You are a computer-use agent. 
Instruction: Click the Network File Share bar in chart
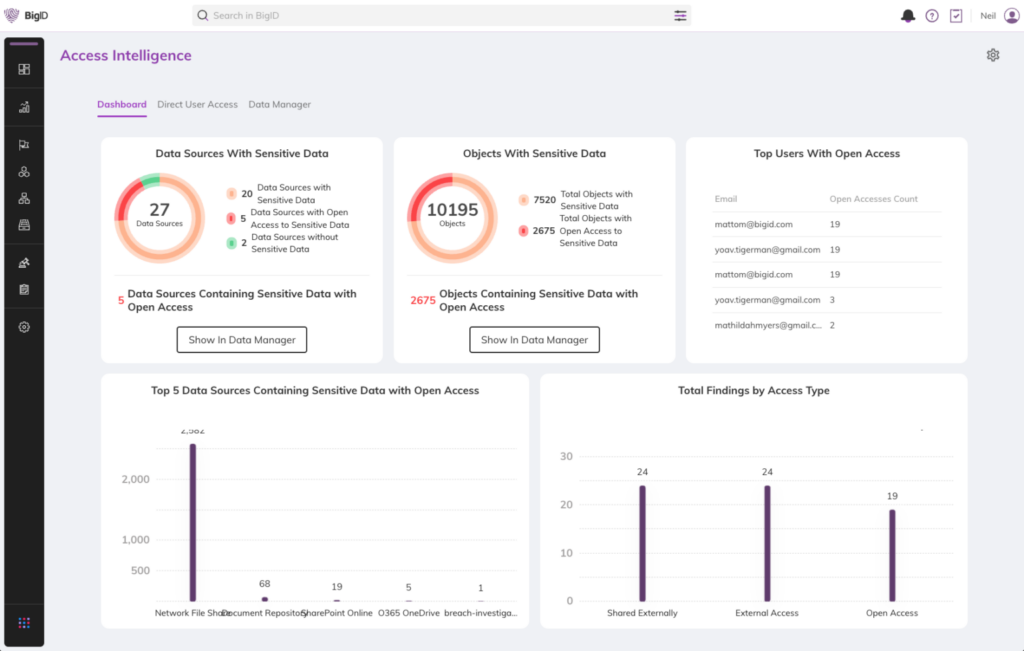point(193,522)
